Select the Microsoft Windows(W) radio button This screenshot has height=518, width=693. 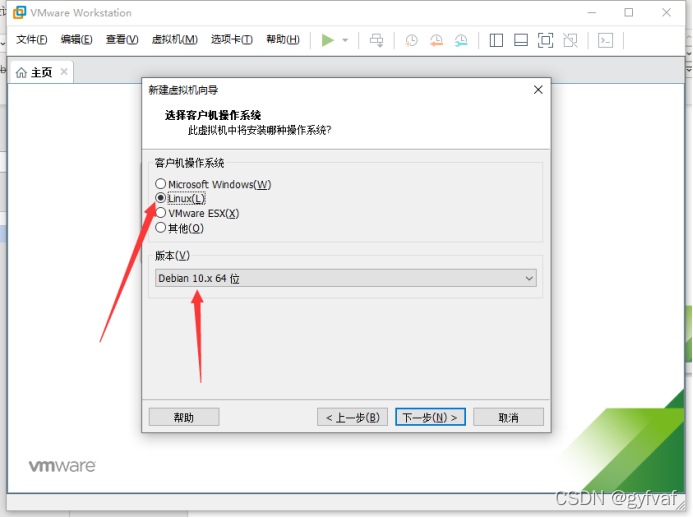coord(160,183)
